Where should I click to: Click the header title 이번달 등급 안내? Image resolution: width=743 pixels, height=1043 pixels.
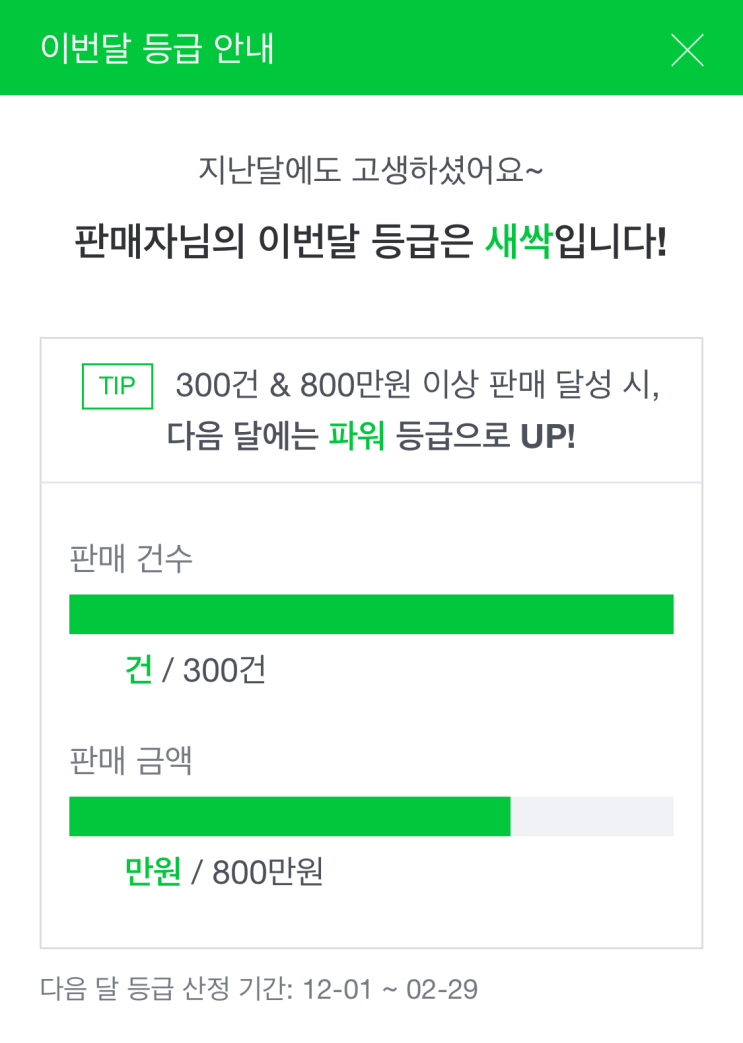(157, 49)
